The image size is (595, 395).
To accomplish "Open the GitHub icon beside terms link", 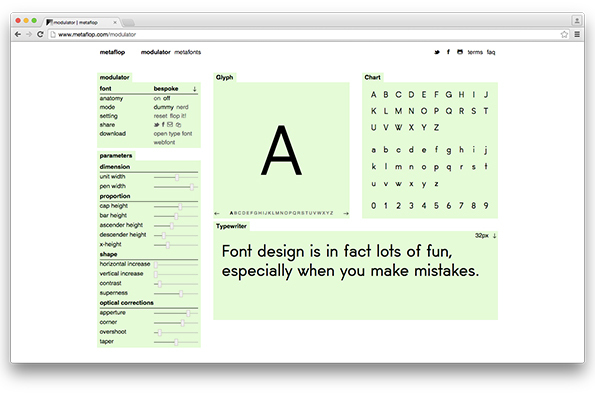I will (x=460, y=52).
